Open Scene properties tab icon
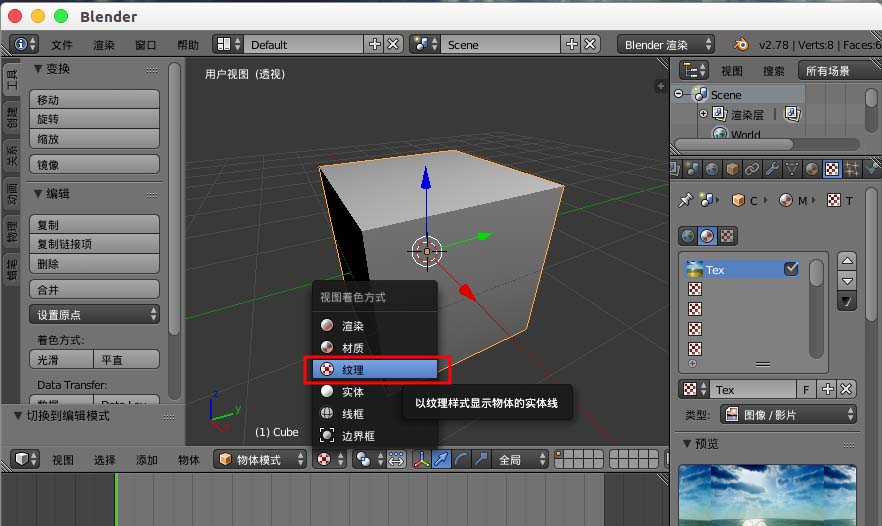 [x=693, y=169]
